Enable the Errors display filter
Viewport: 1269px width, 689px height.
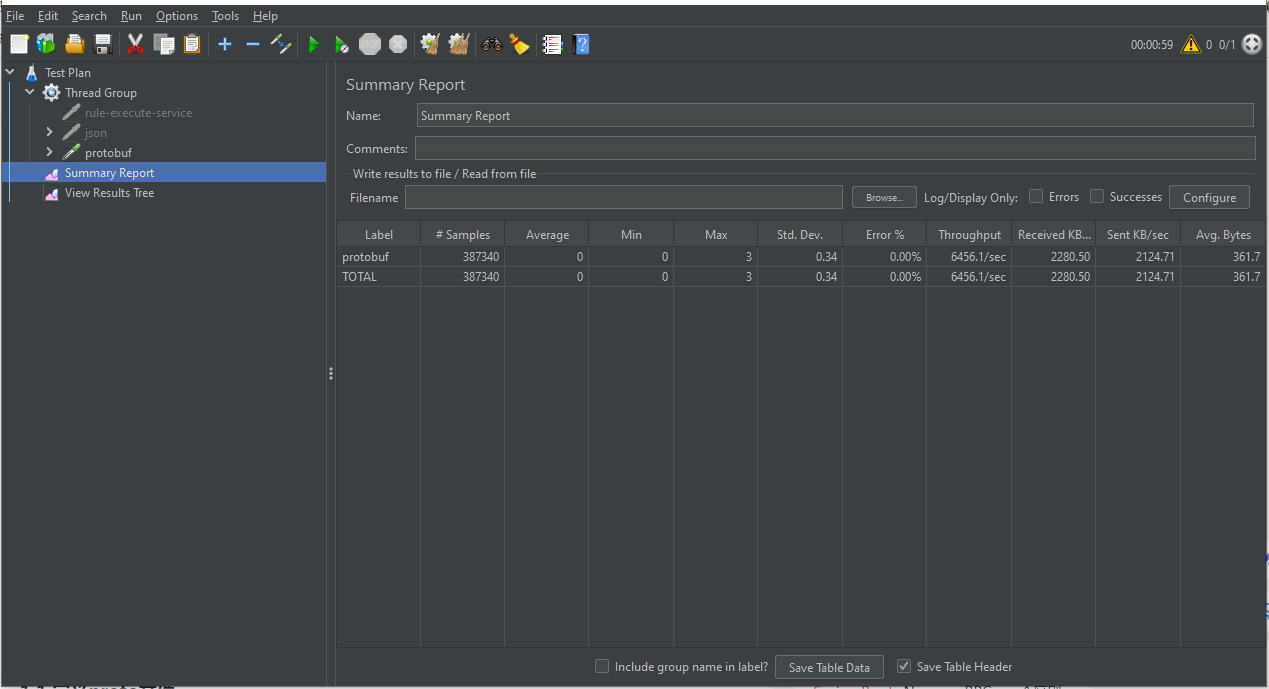pos(1036,196)
